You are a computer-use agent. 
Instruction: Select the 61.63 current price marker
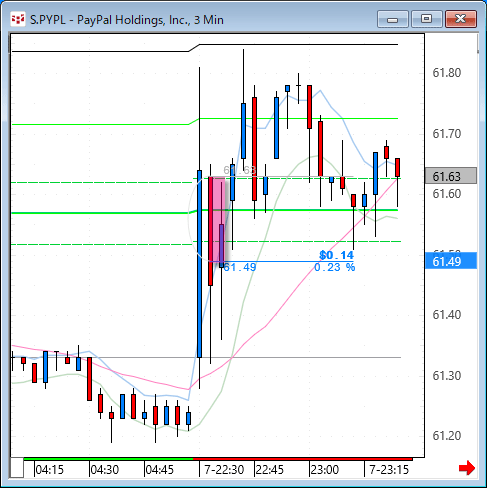click(451, 176)
